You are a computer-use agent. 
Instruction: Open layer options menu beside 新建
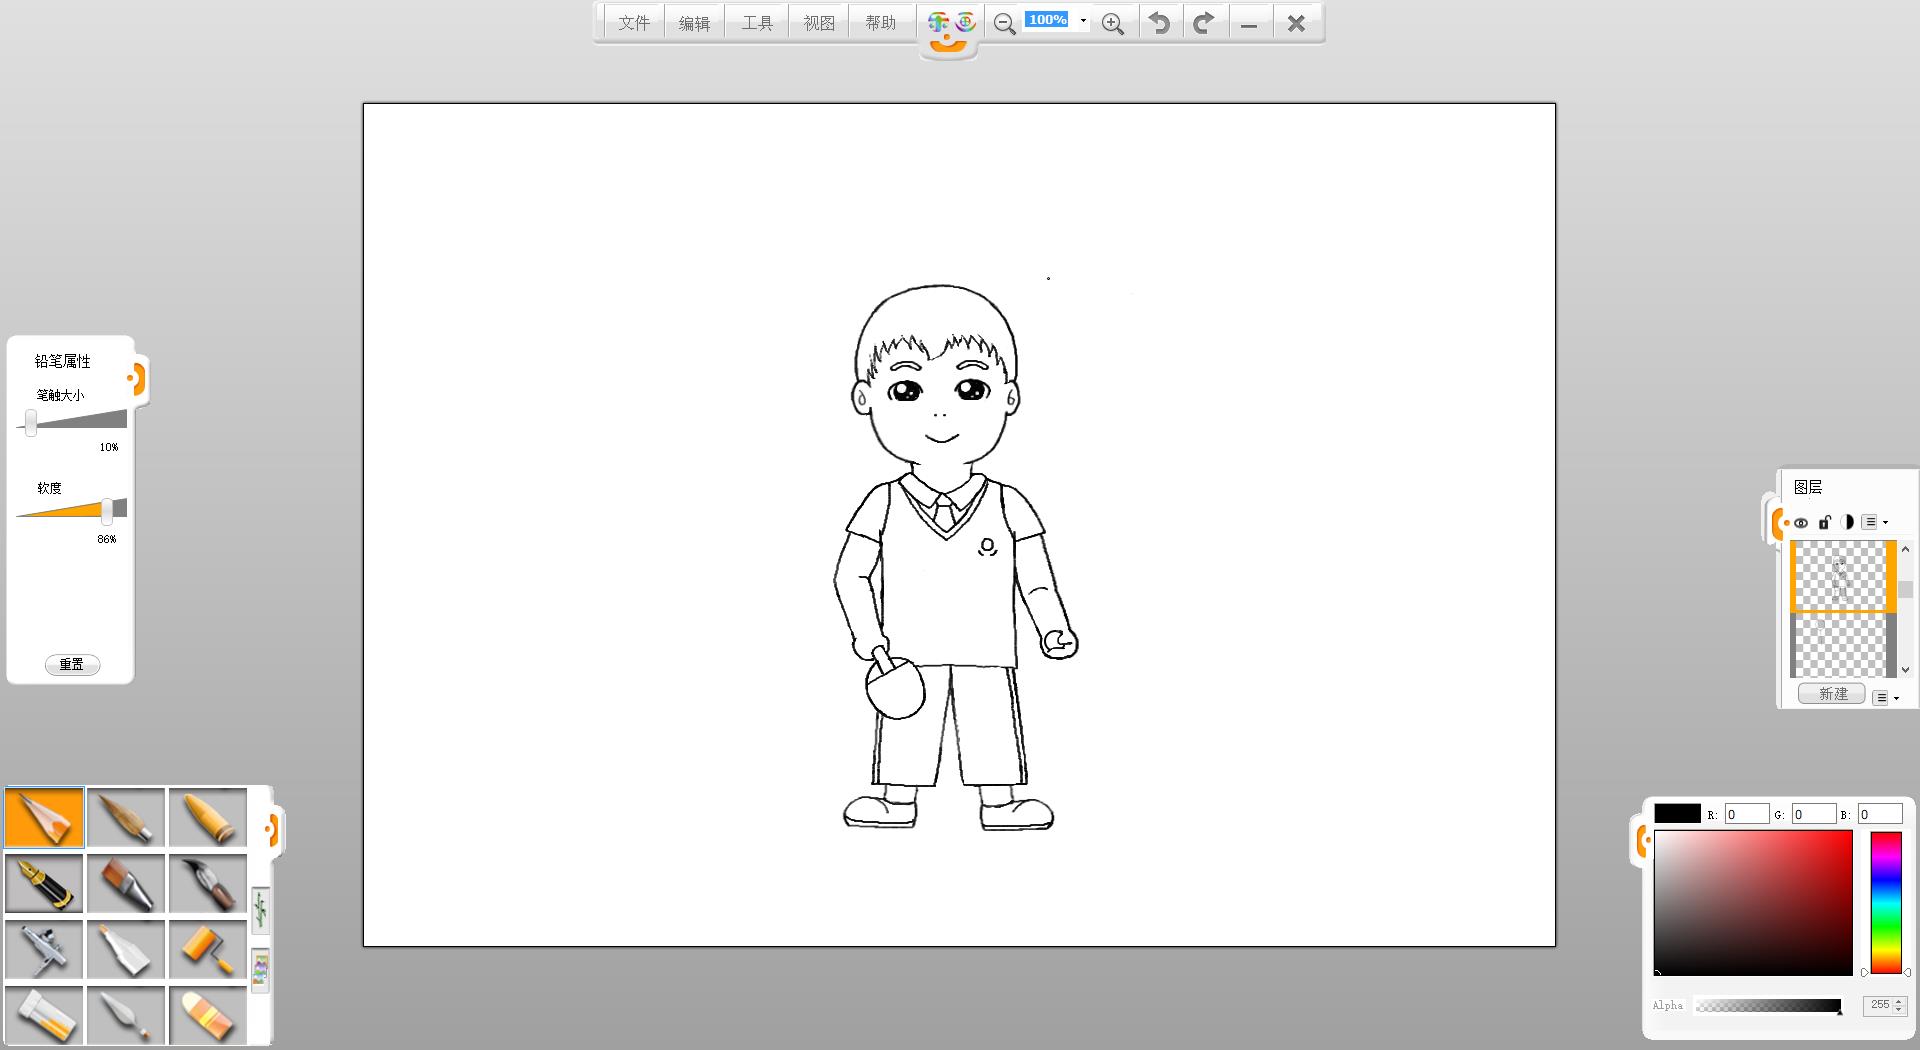1885,698
